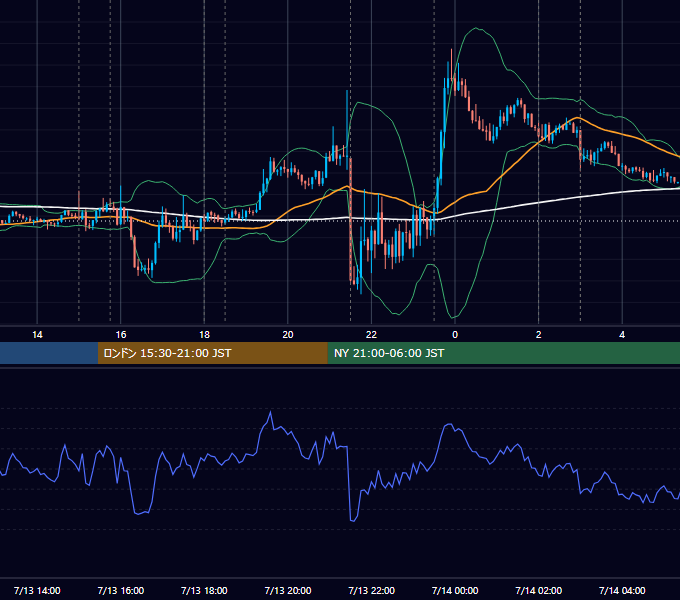Click the 7/13 16:00 time label
This screenshot has width=680, height=600.
click(x=121, y=591)
